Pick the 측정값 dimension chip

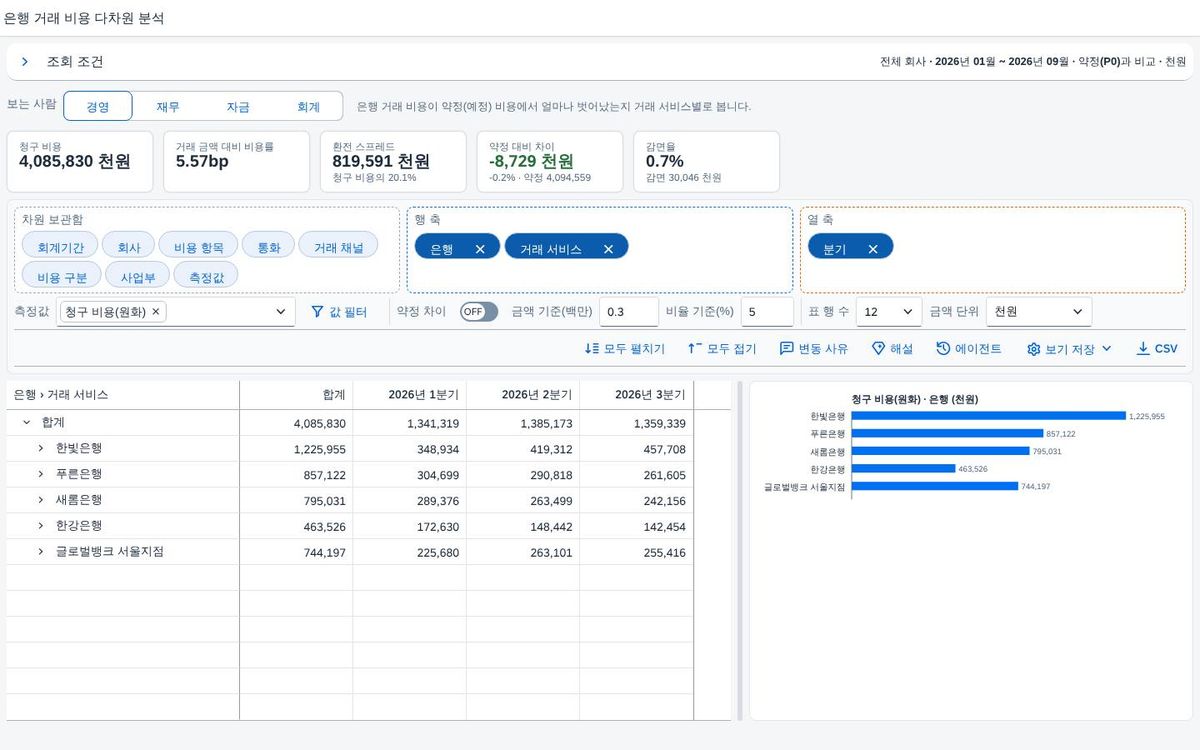click(x=206, y=275)
